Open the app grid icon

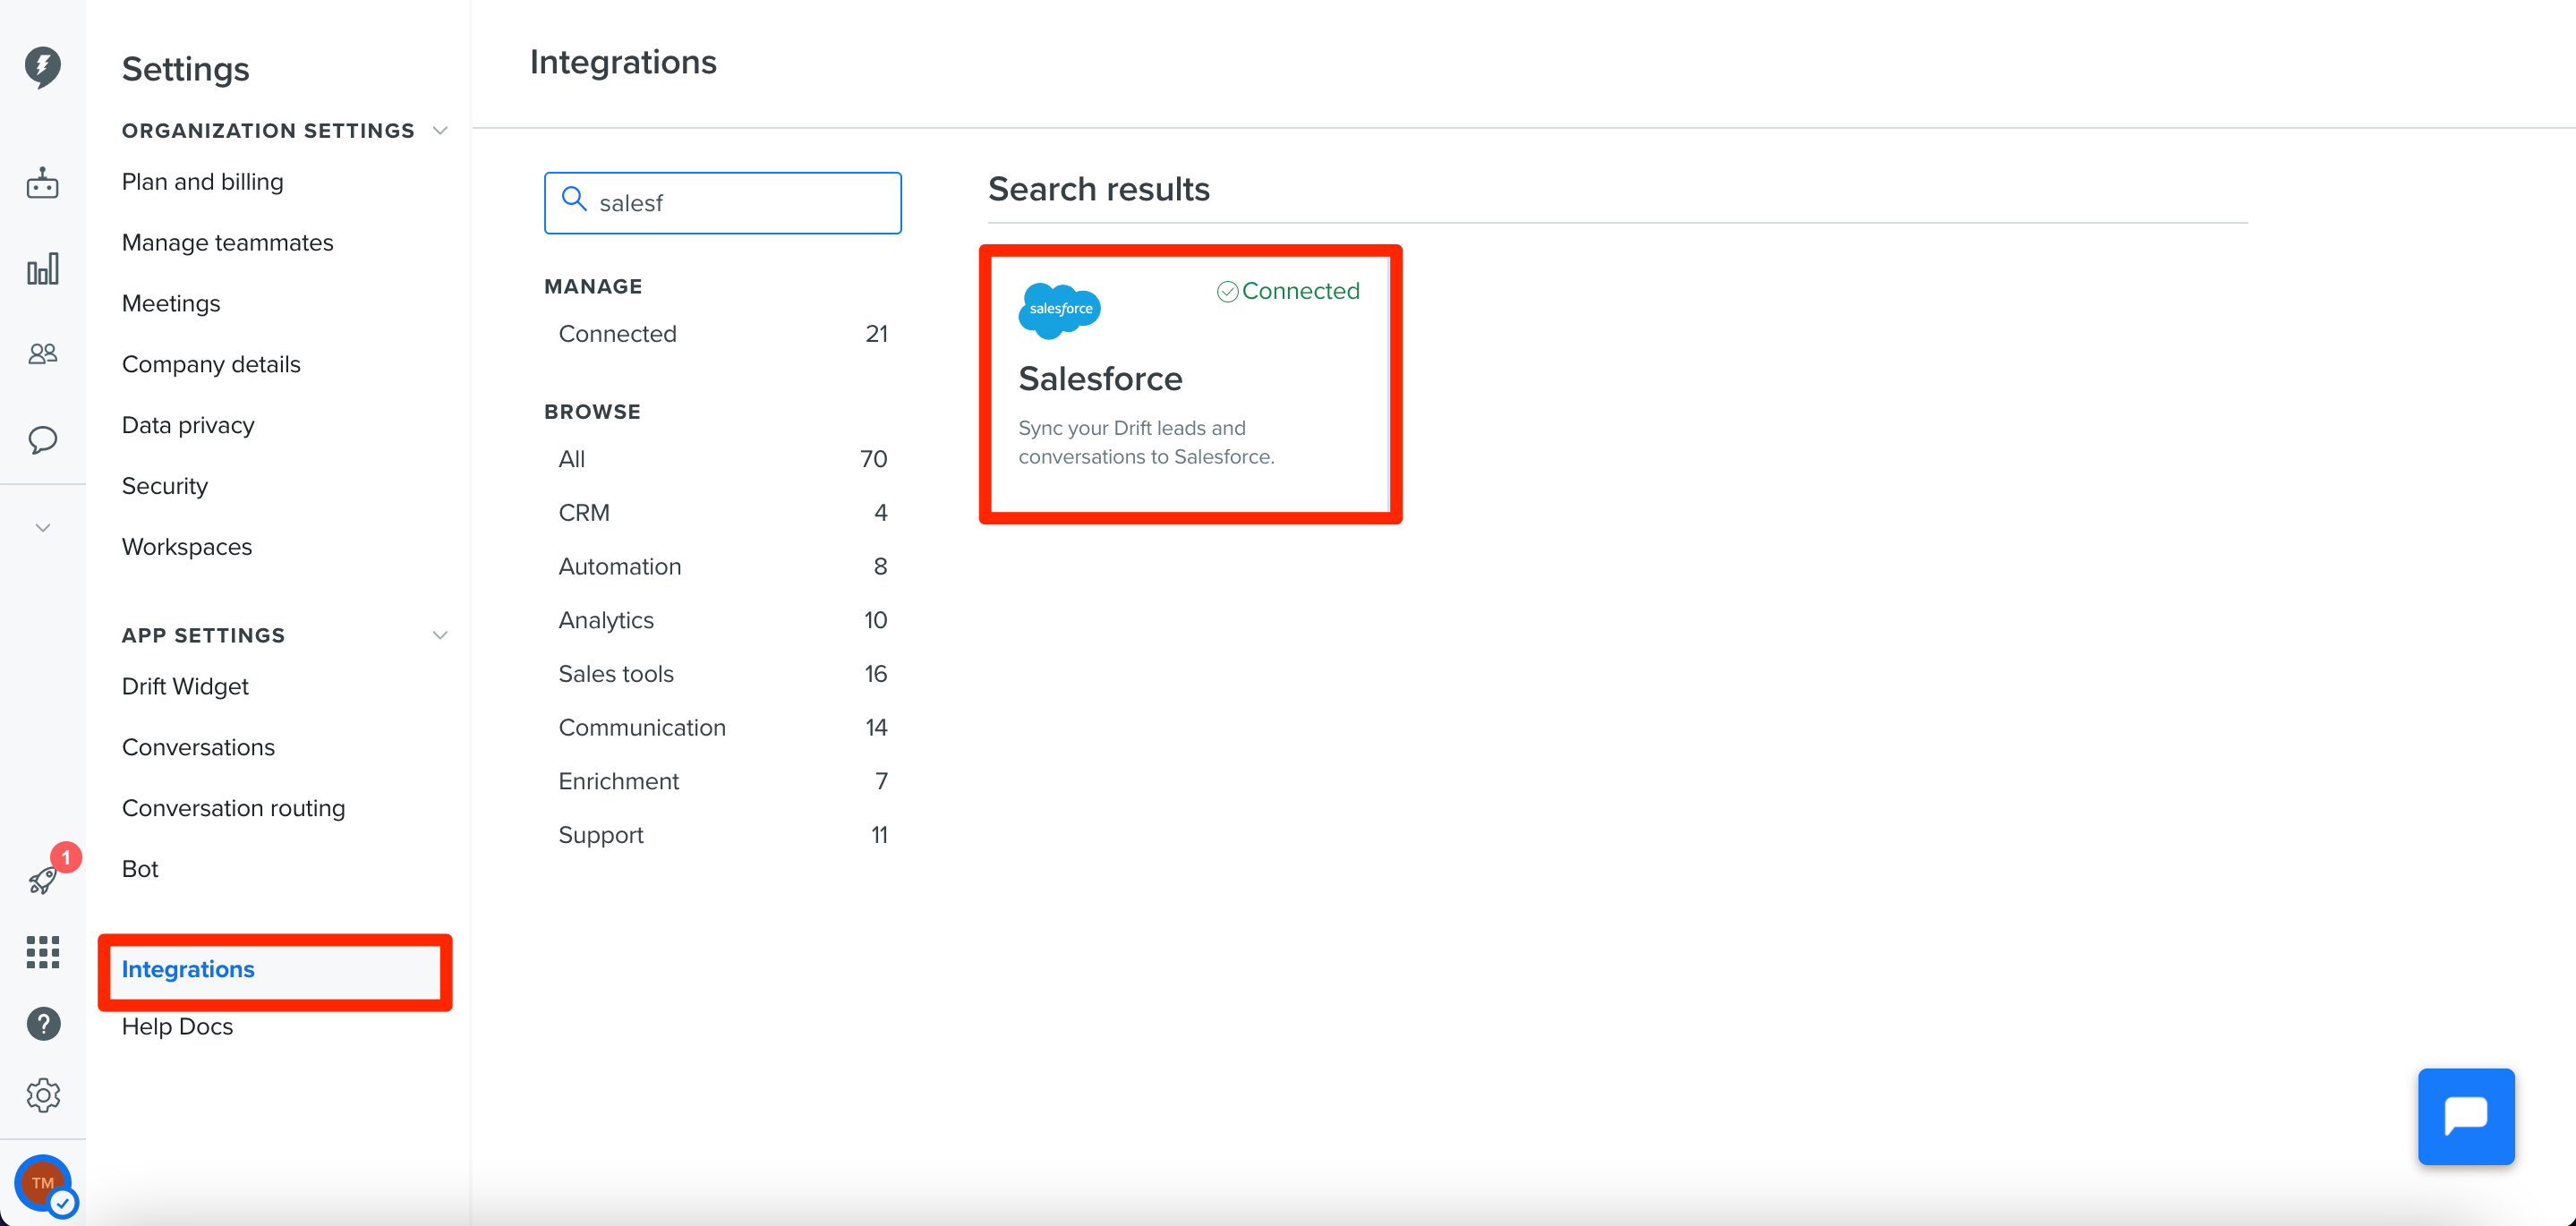coord(42,952)
